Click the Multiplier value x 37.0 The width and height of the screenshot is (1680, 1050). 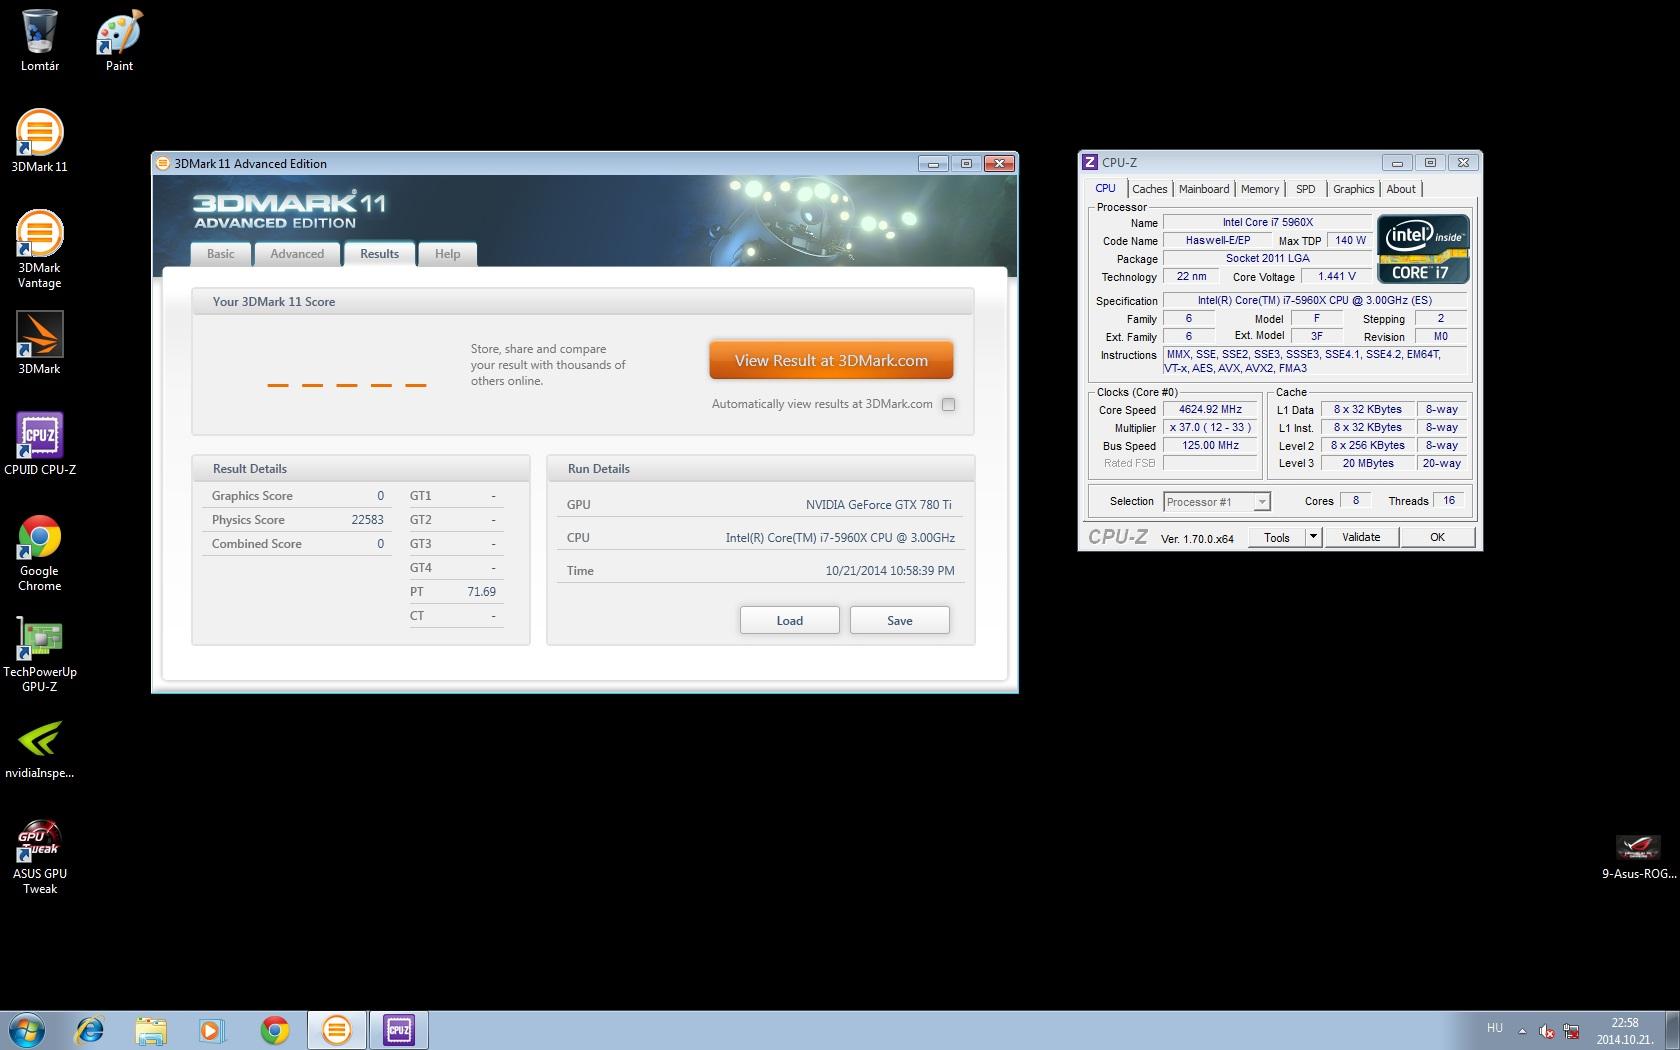[x=1210, y=427]
